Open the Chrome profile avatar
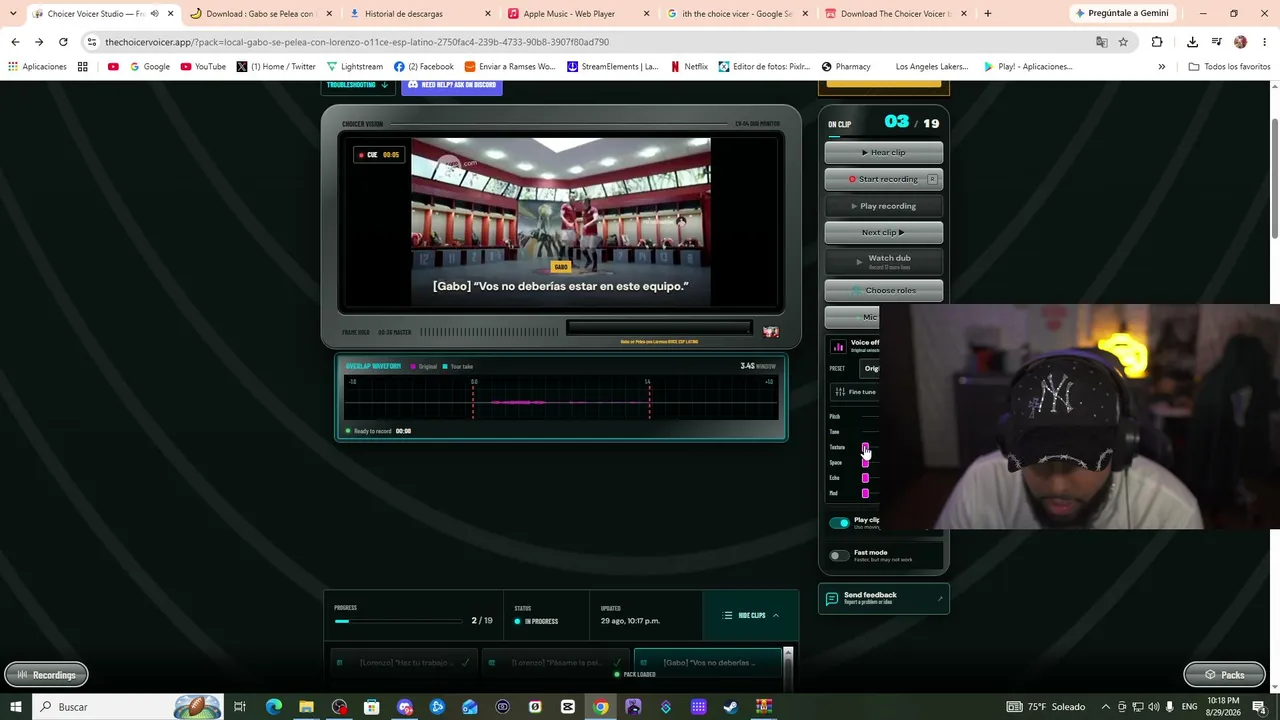The image size is (1280, 720). pos(1240,42)
